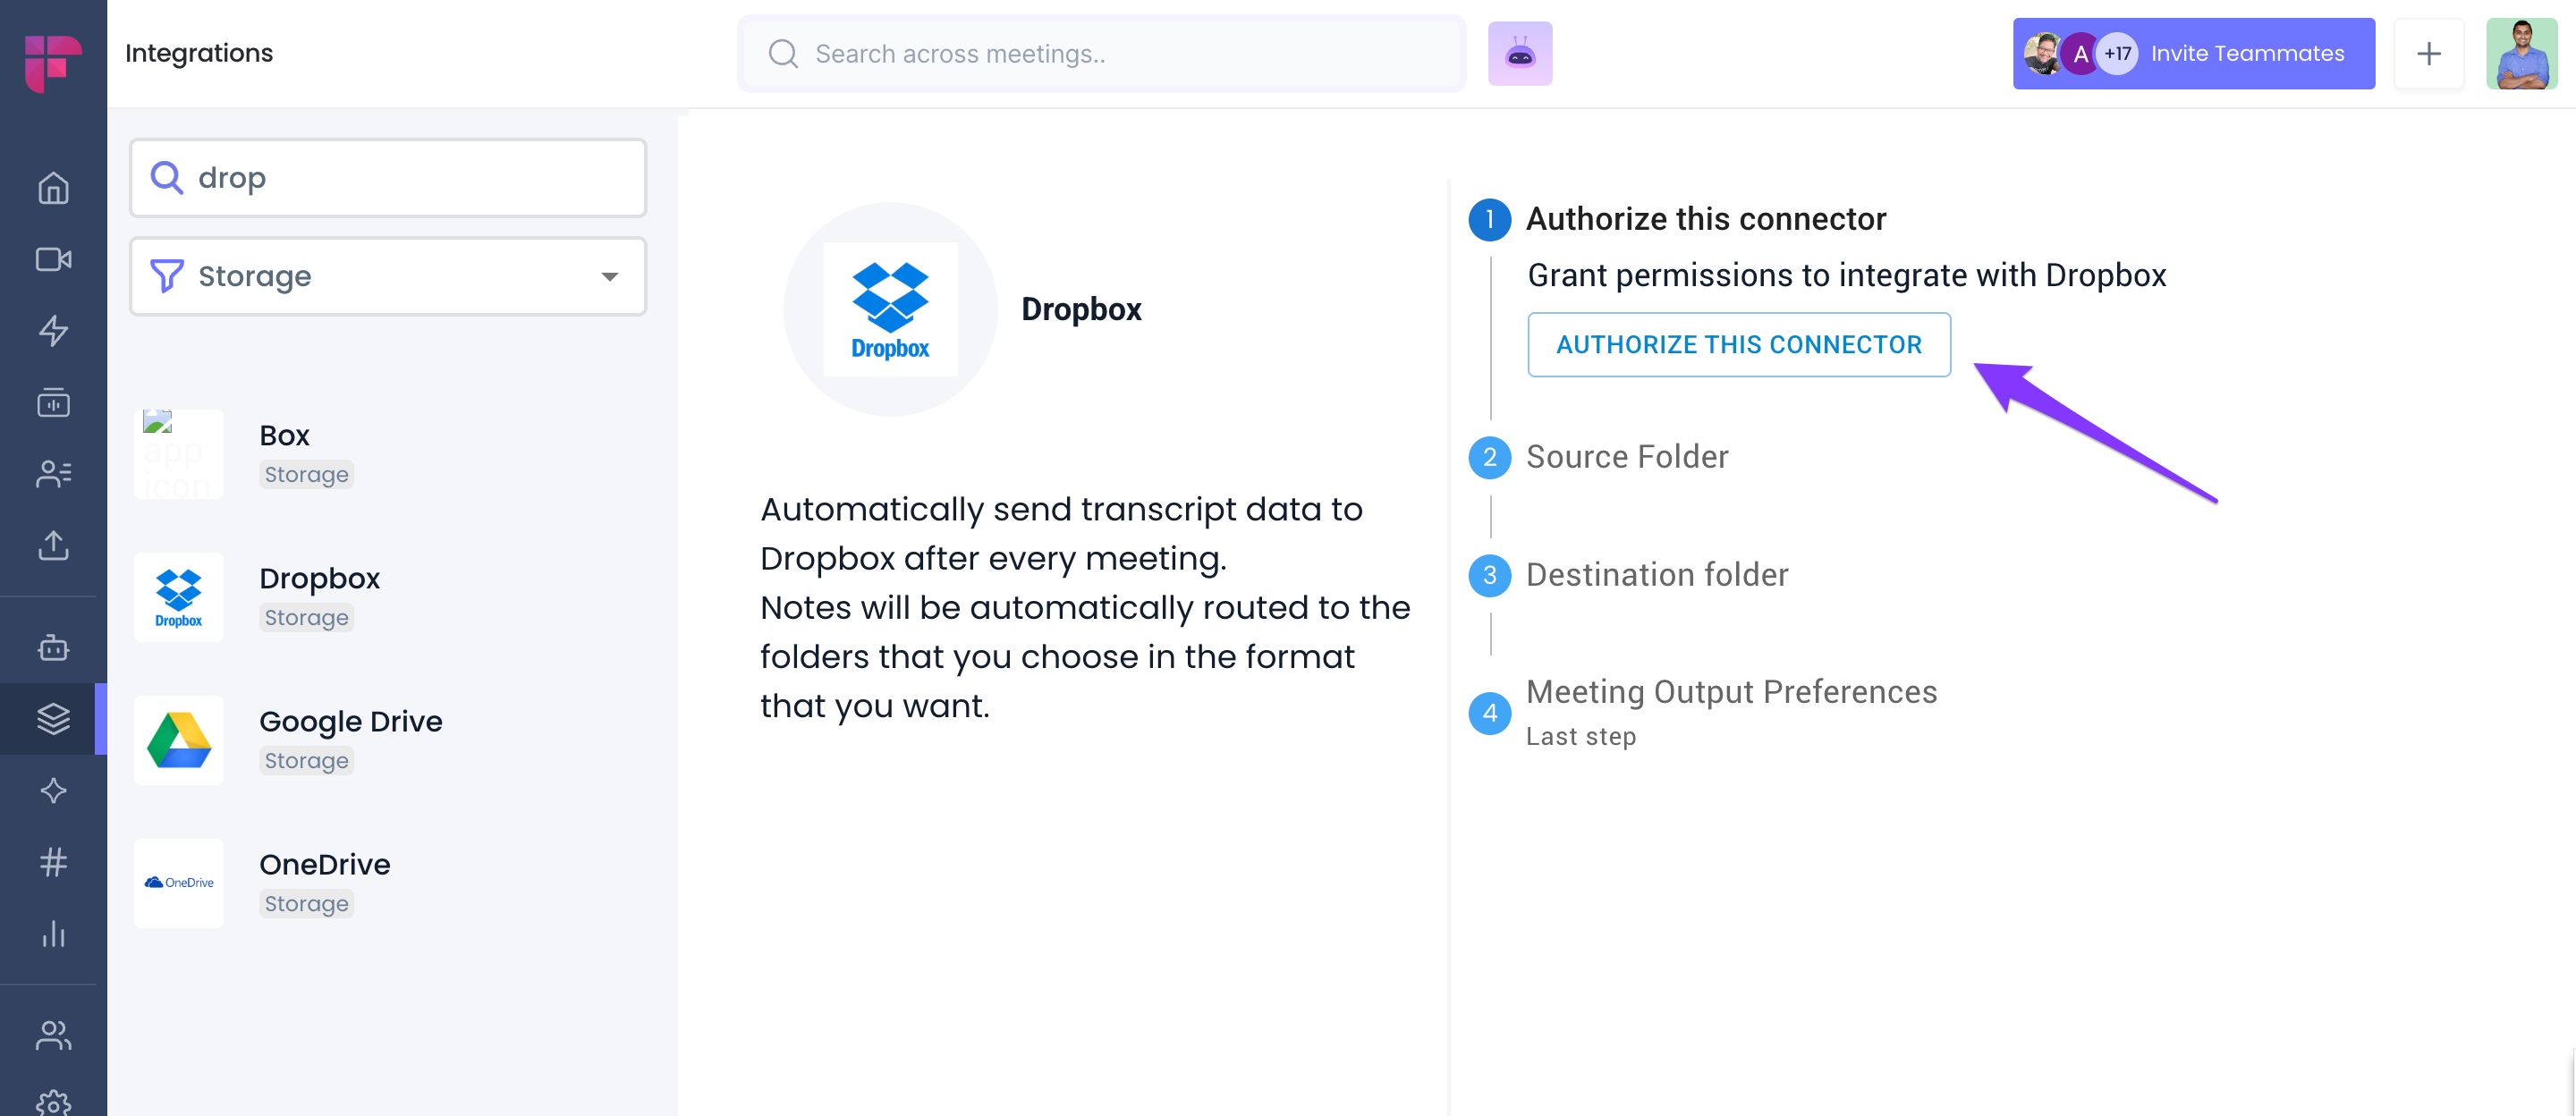Viewport: 2576px width, 1116px height.
Task: Click the AskFred bot icon beside search
Action: (x=1519, y=53)
